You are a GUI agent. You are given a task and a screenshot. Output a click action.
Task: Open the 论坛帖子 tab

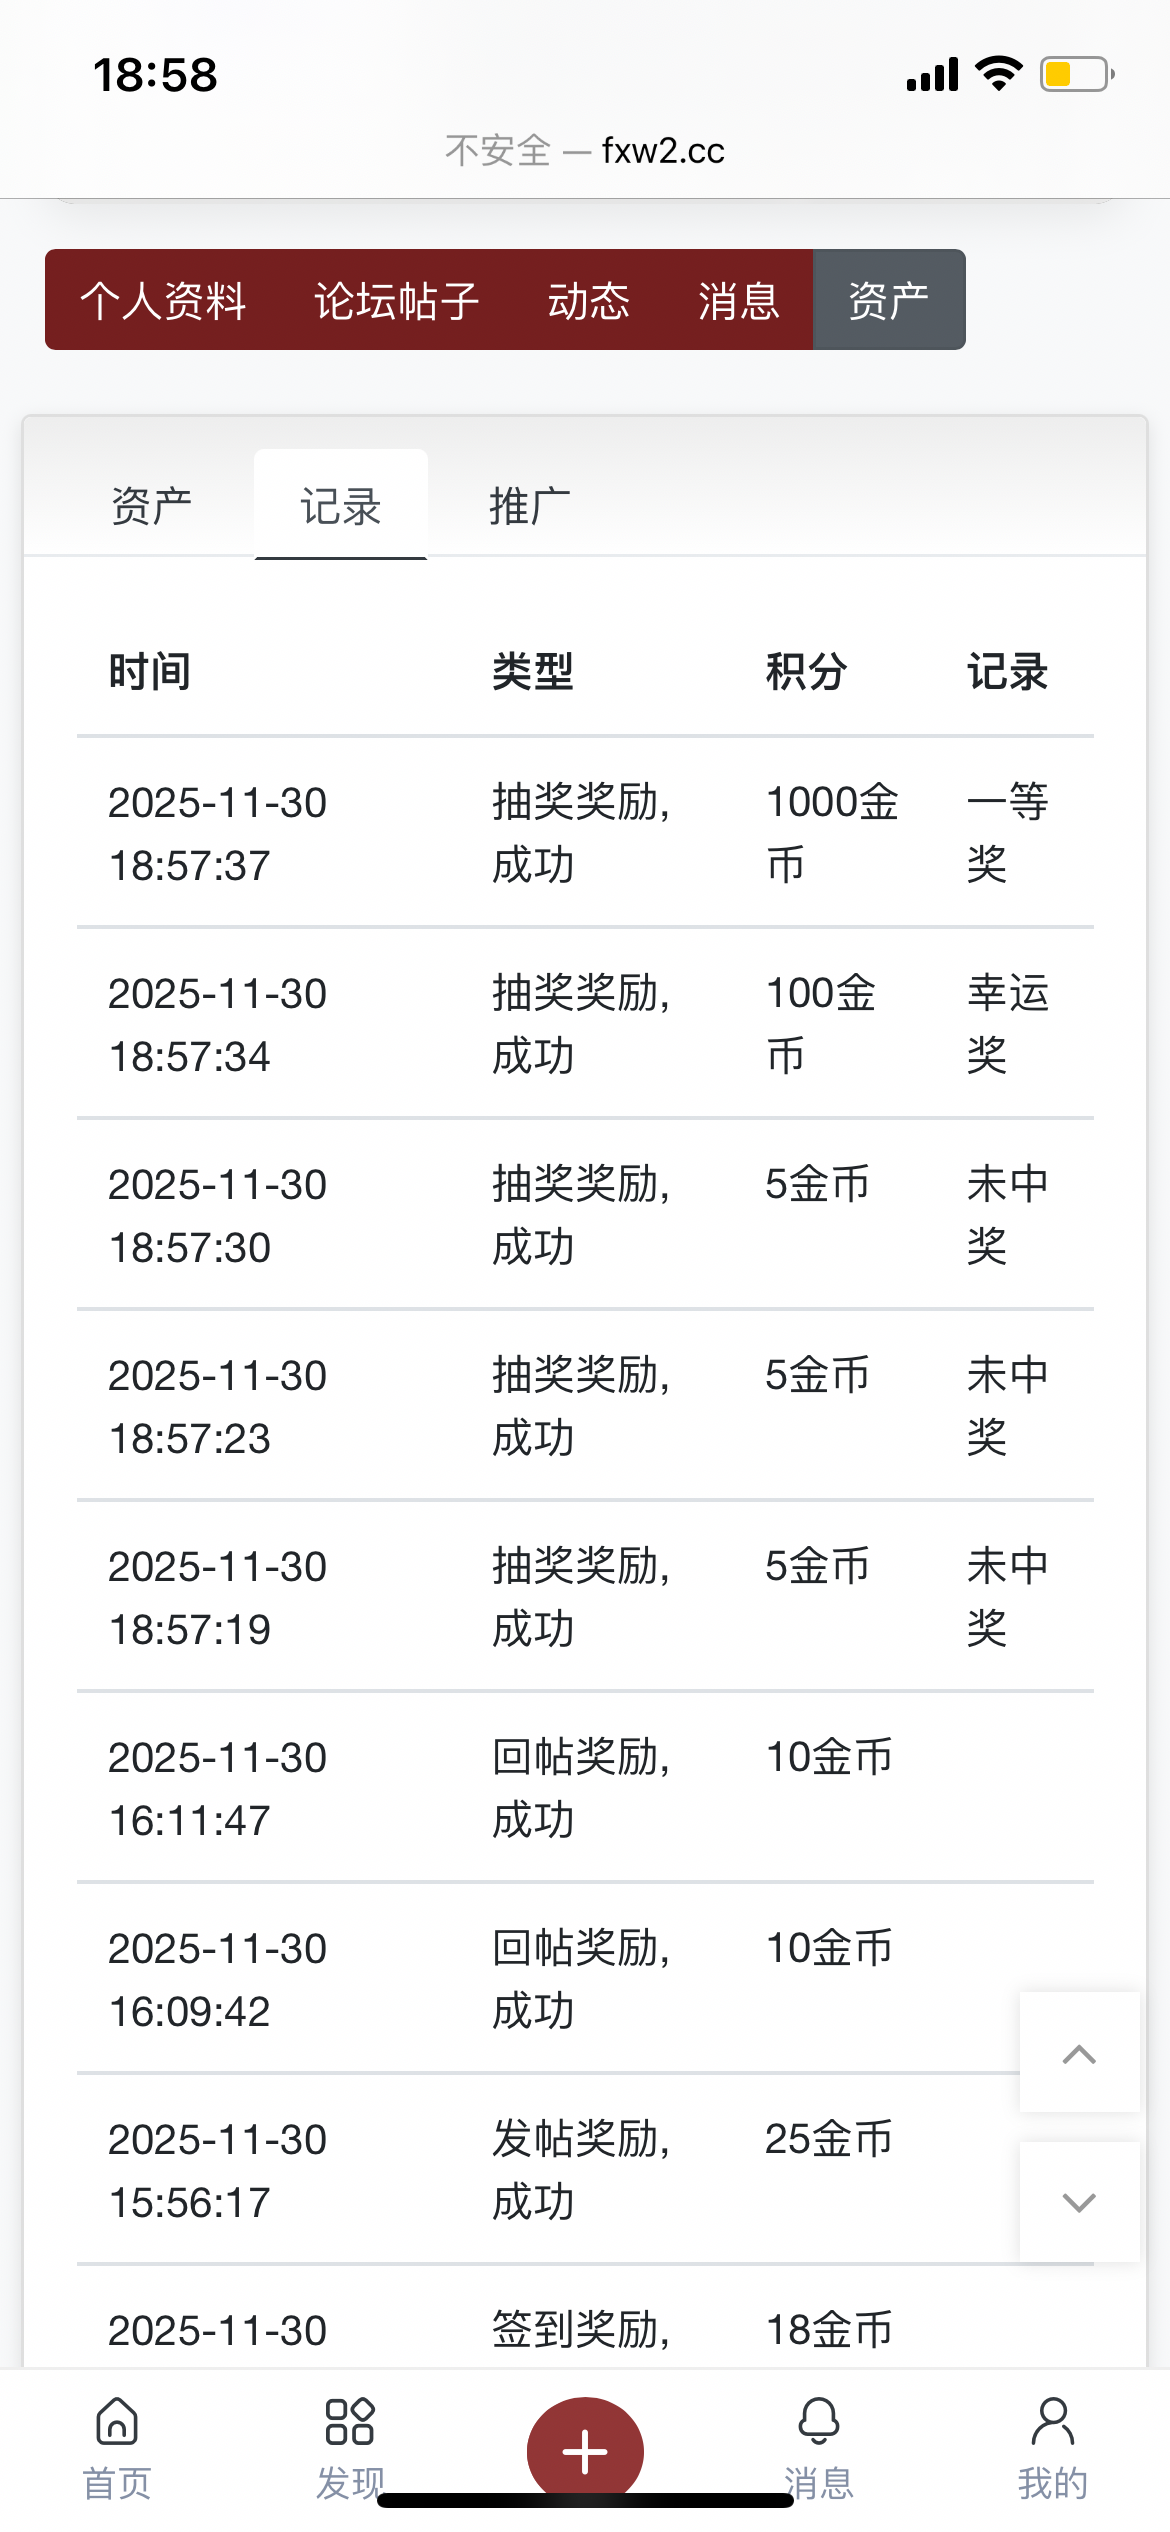click(397, 300)
